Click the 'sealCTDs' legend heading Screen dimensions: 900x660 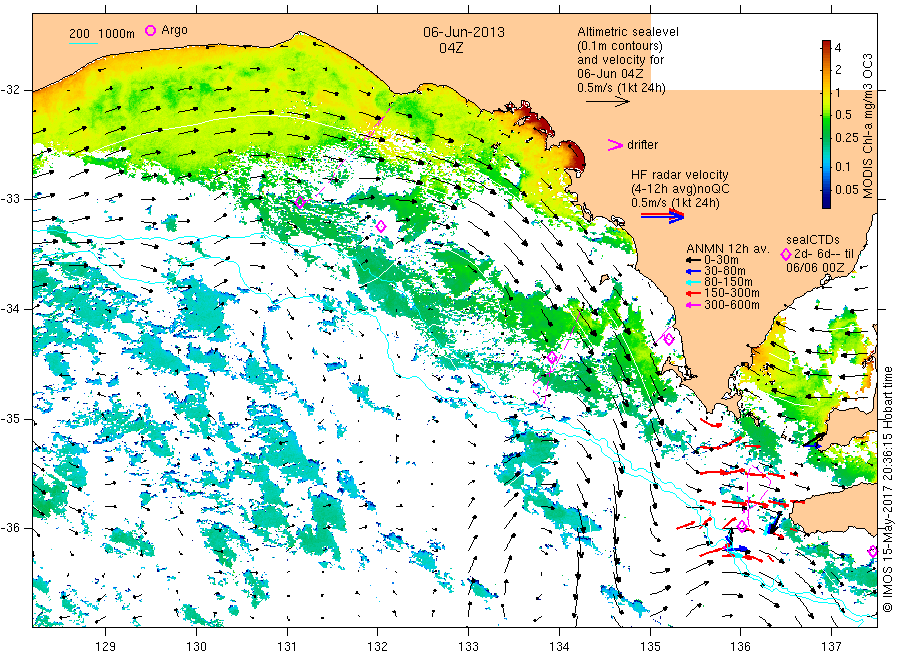coord(813,240)
